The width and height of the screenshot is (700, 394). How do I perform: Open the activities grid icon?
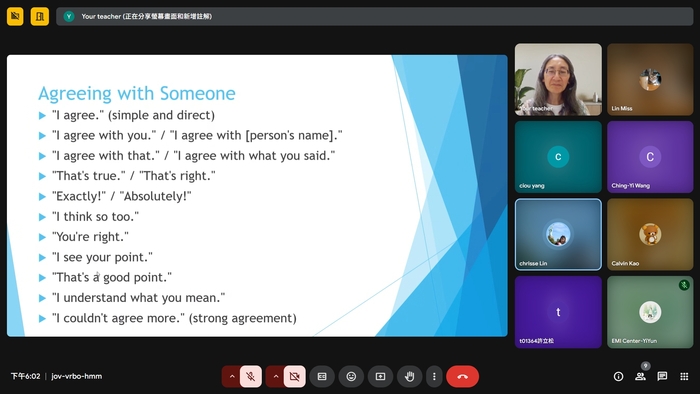point(684,377)
